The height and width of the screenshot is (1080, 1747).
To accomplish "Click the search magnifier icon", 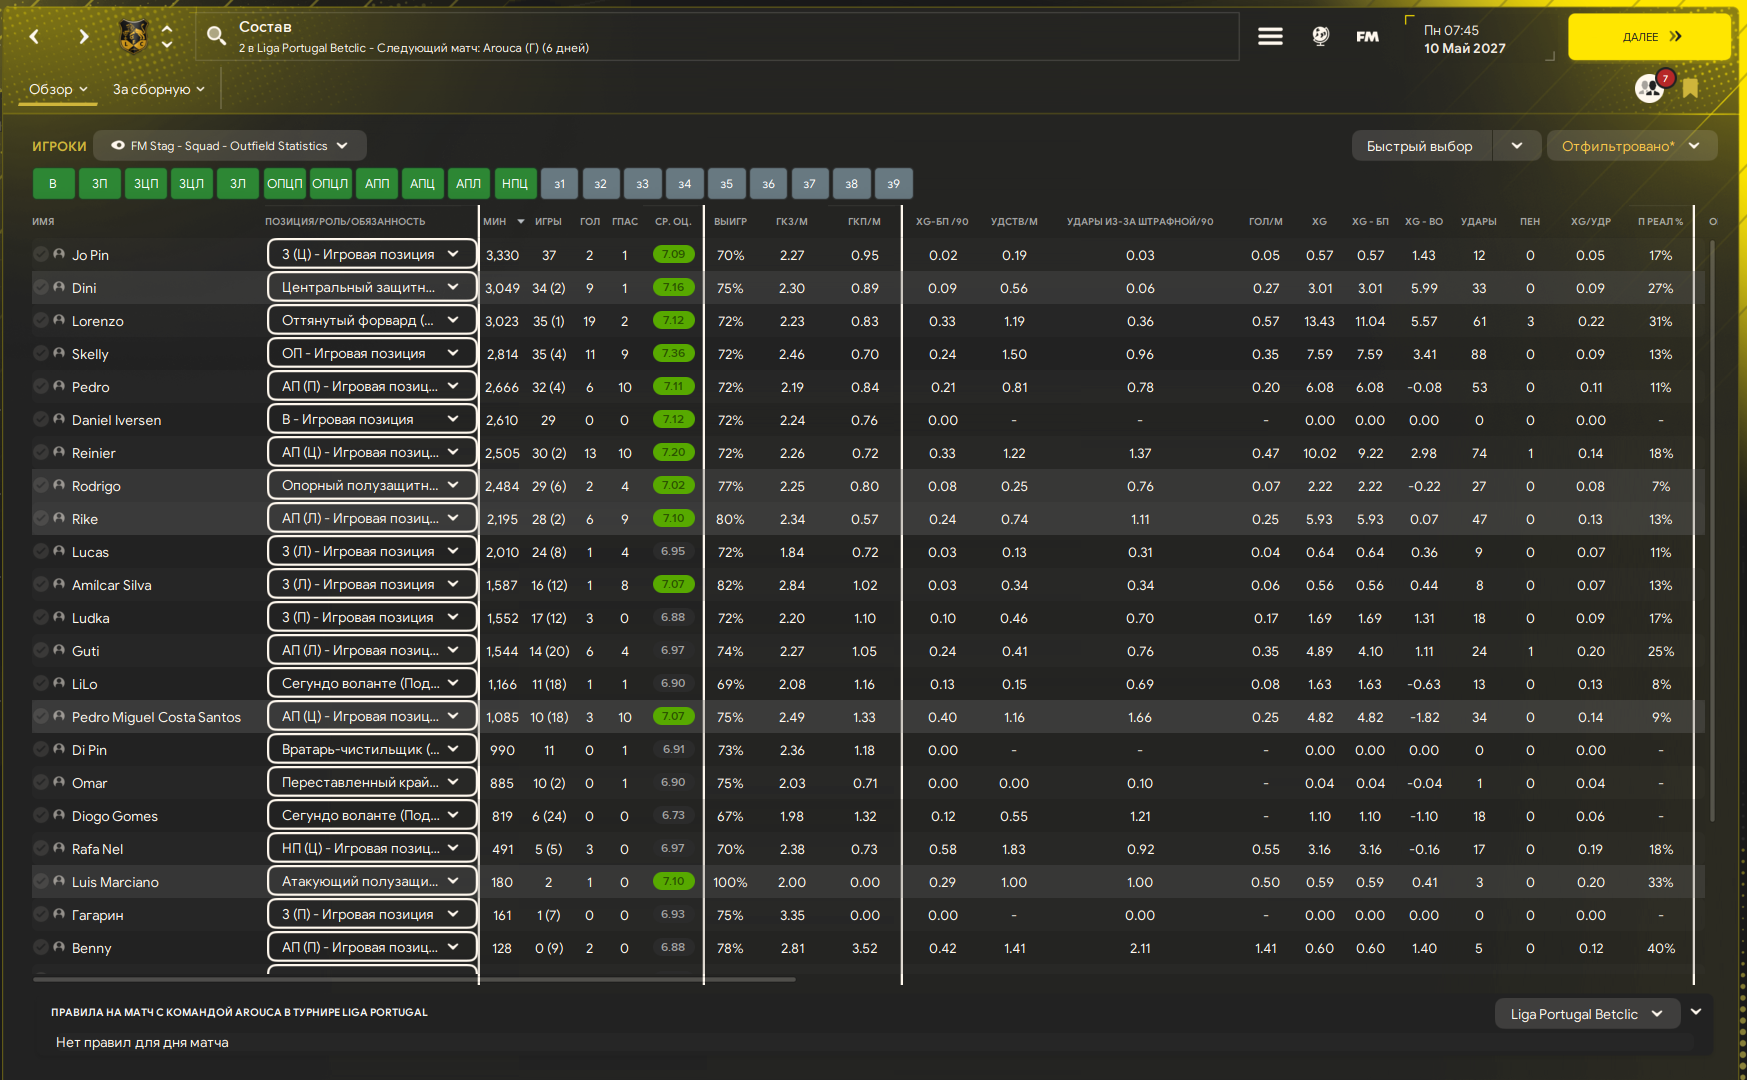I will (x=215, y=37).
